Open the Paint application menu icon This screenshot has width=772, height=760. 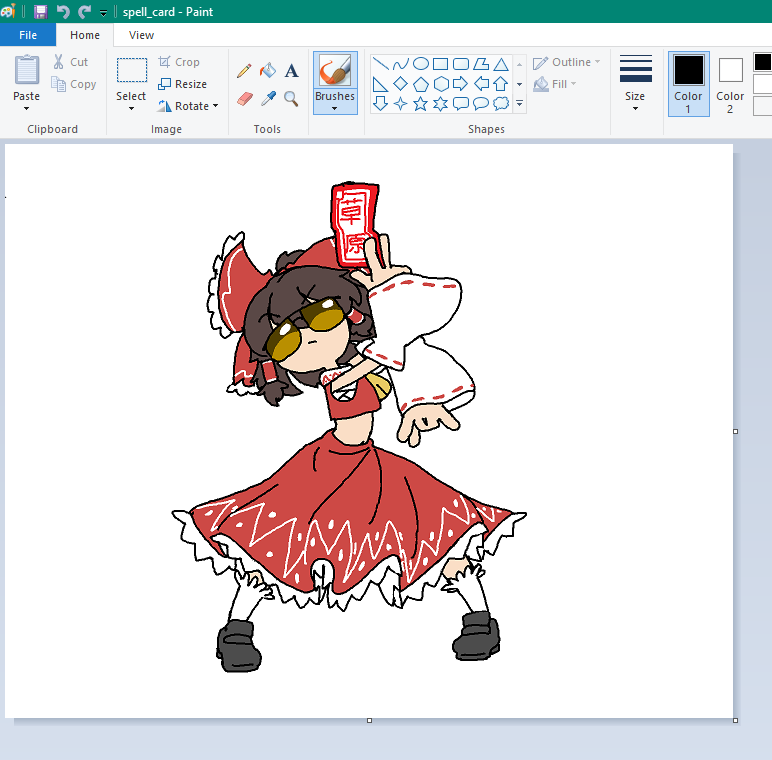click(8, 11)
